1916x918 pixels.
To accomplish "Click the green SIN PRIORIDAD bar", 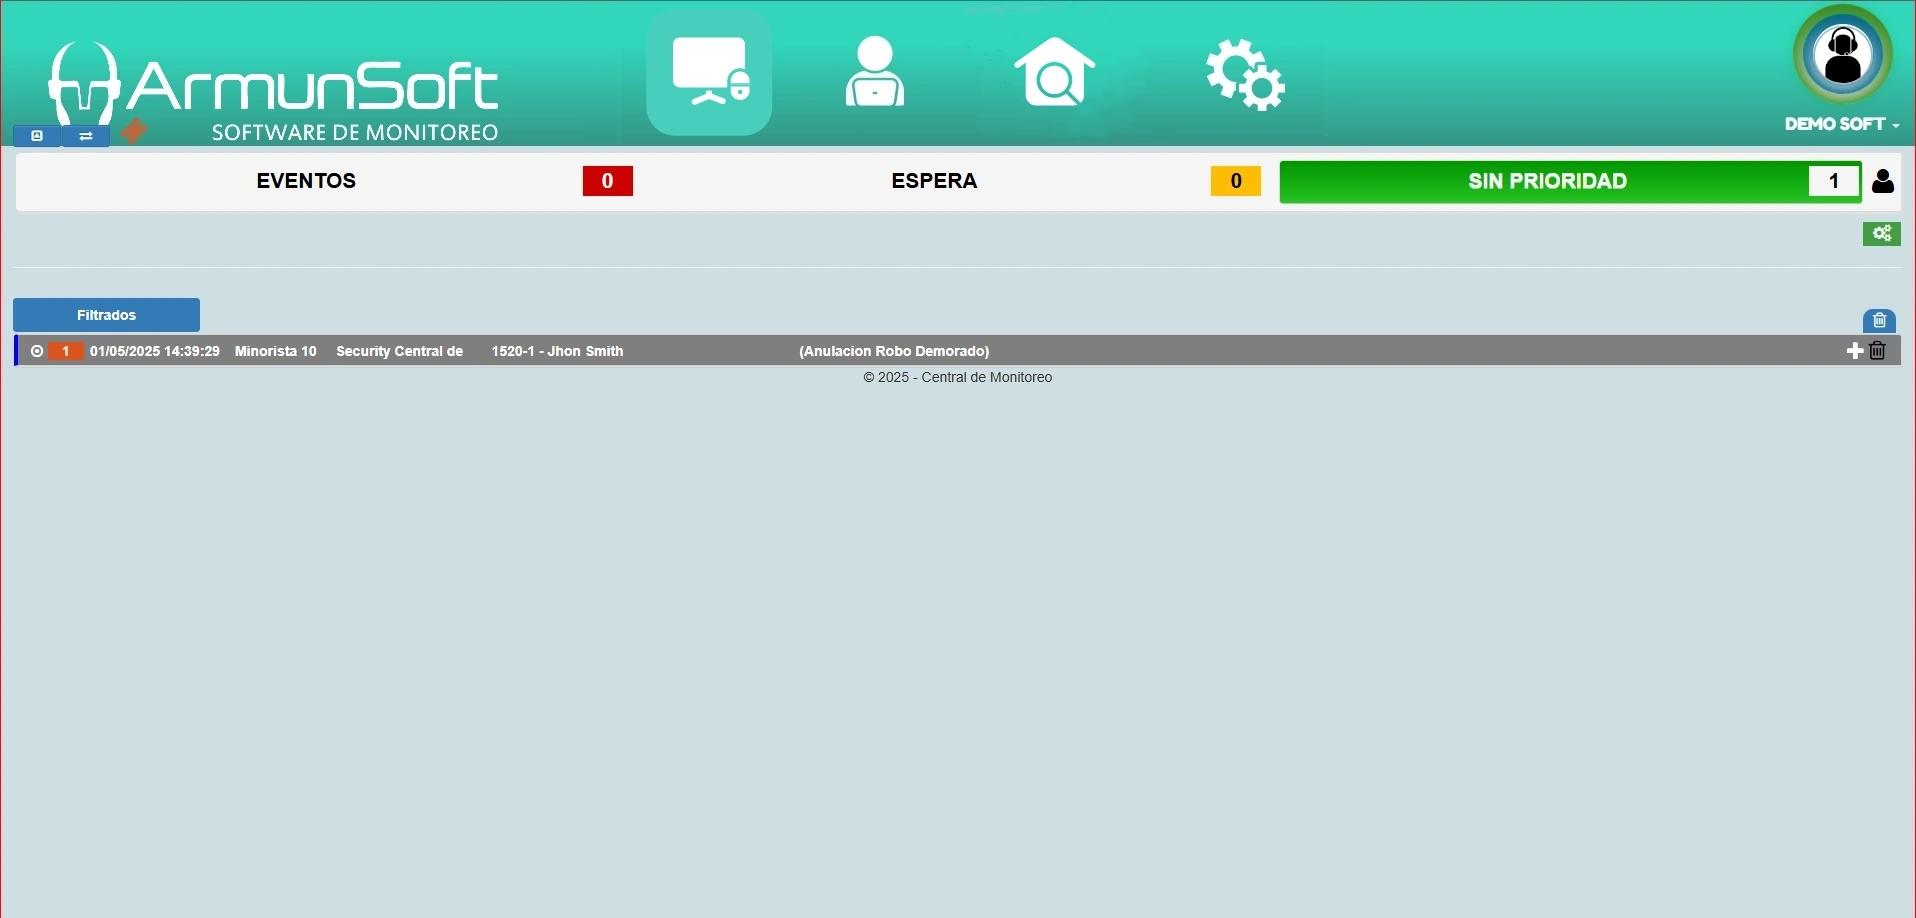I will click(x=1546, y=181).
